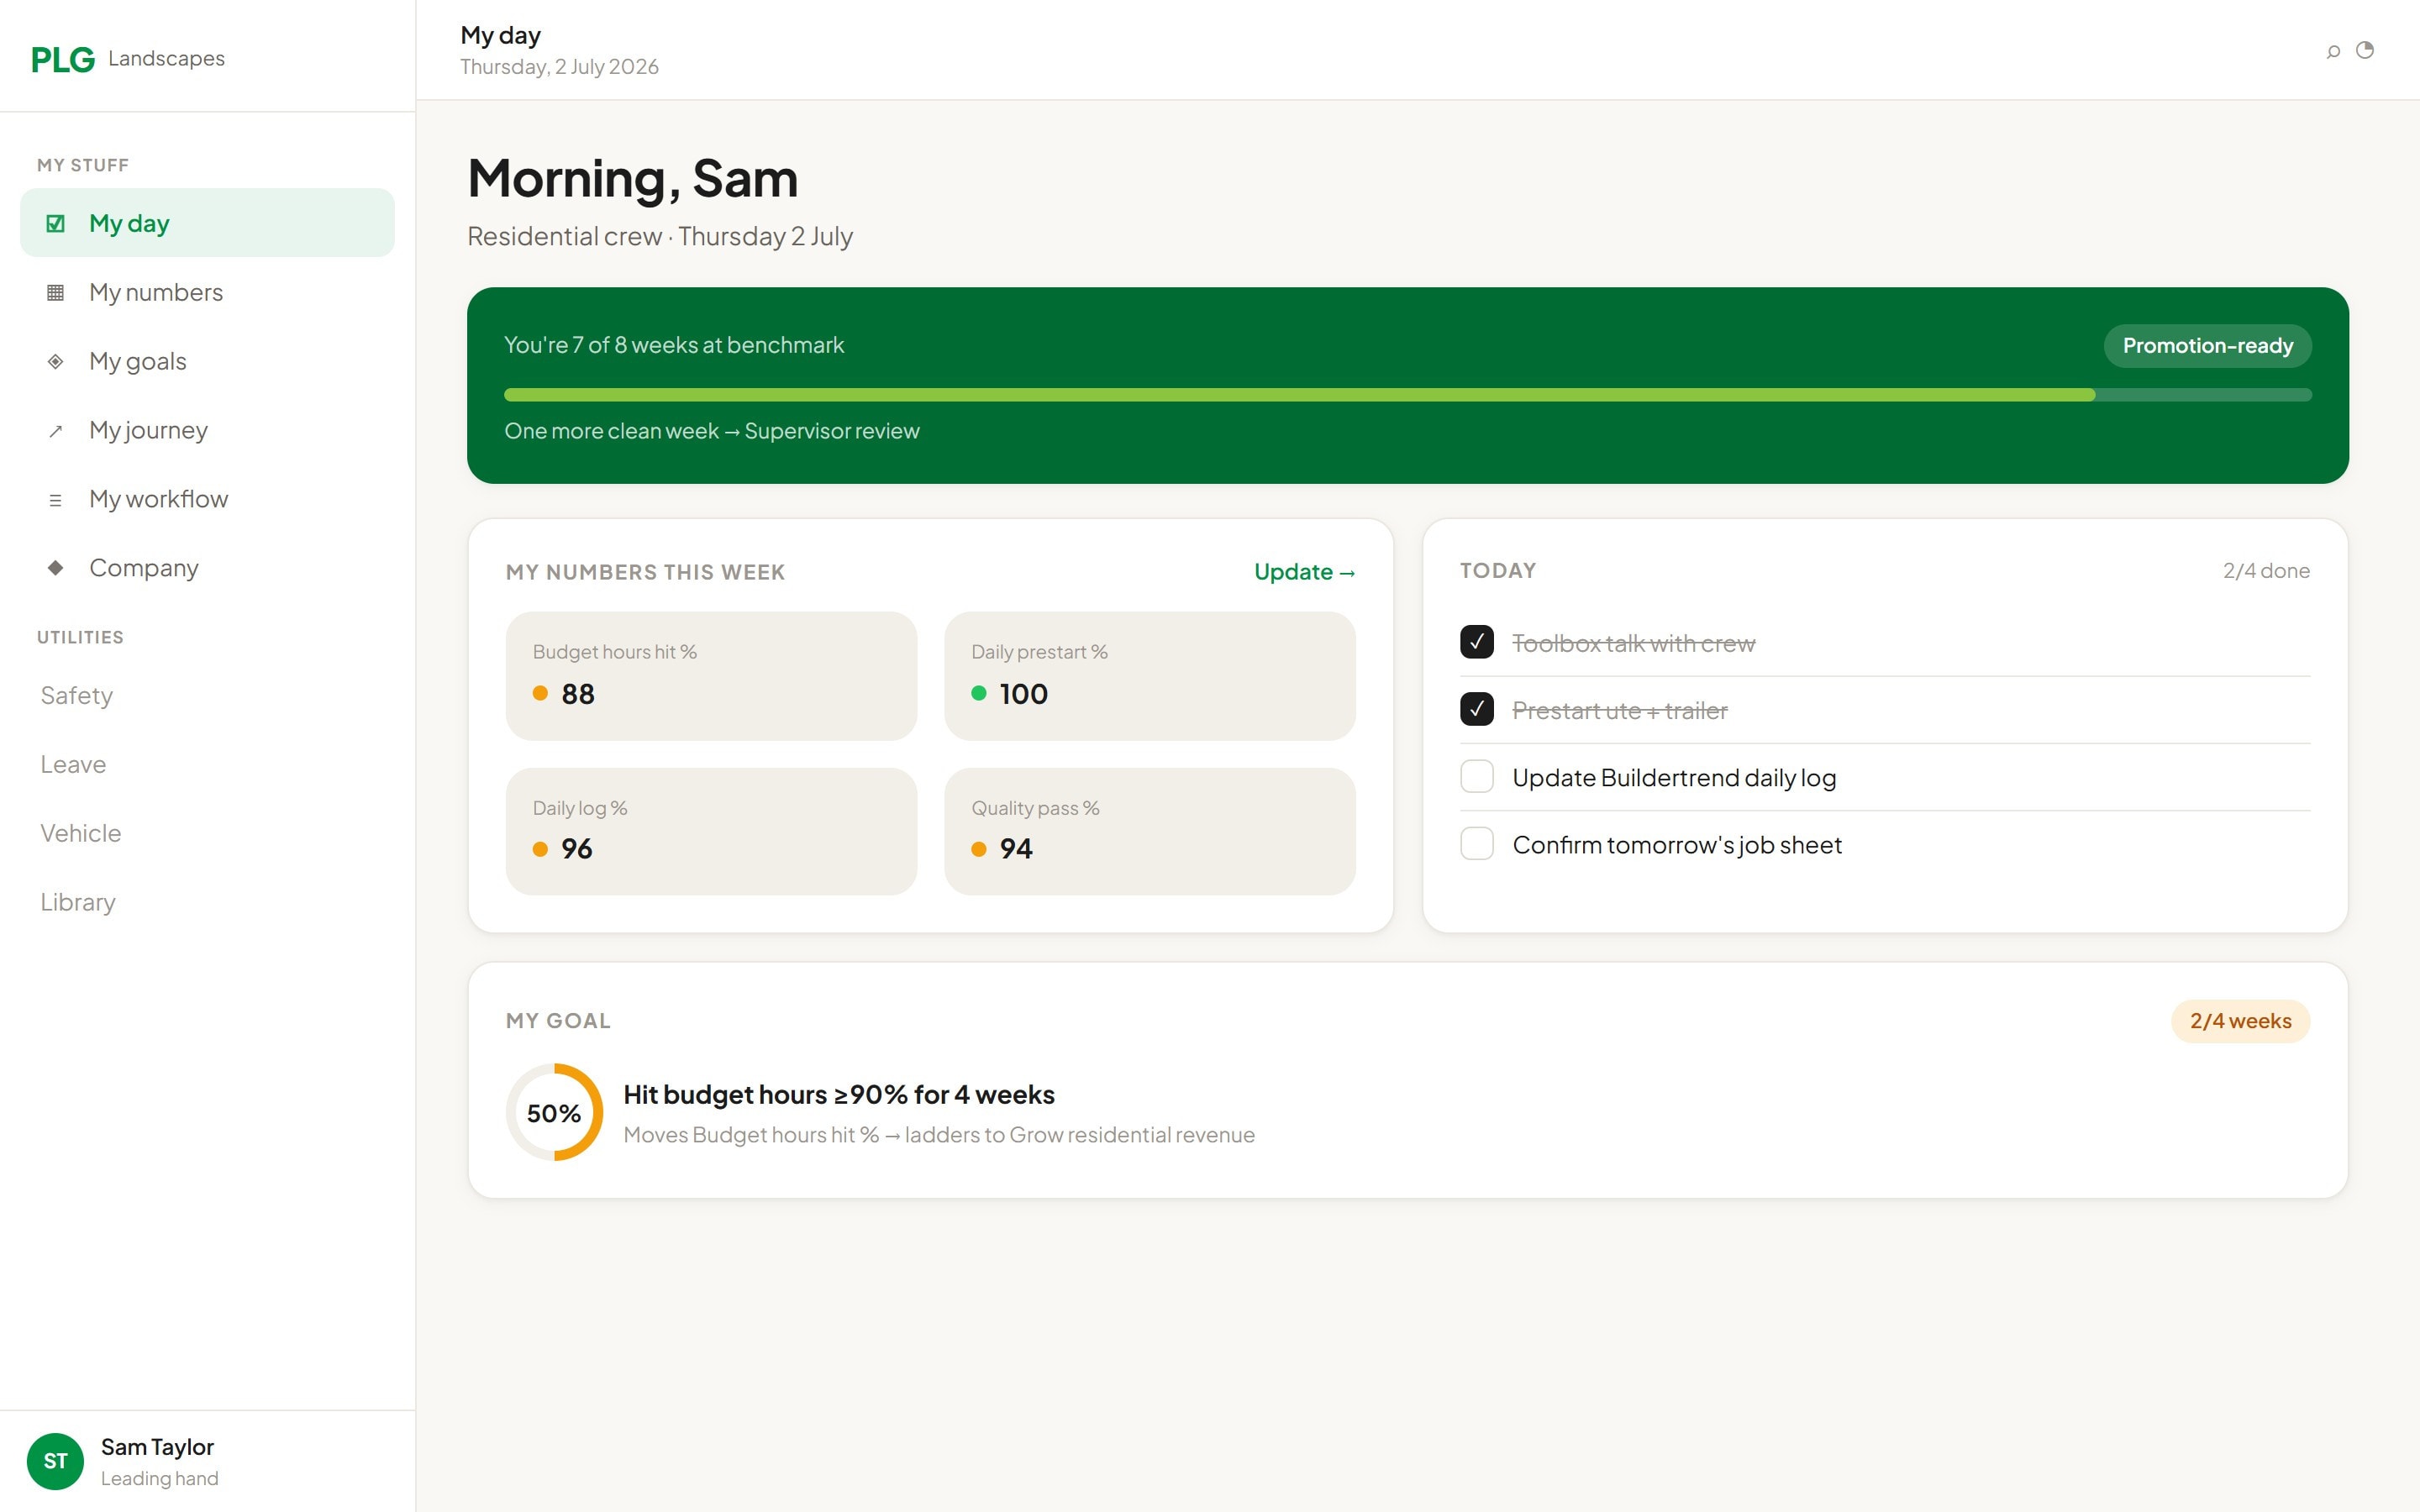Viewport: 2420px width, 1512px height.
Task: Click the My goals diamond icon
Action: coord(56,361)
